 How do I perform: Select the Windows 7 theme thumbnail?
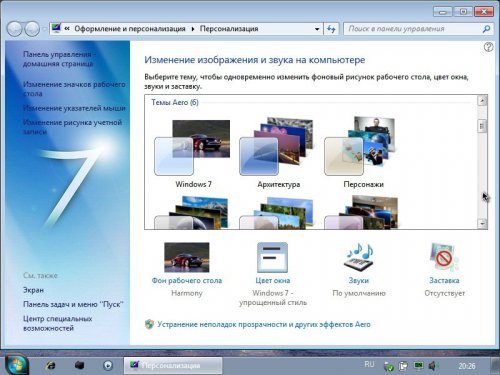193,147
